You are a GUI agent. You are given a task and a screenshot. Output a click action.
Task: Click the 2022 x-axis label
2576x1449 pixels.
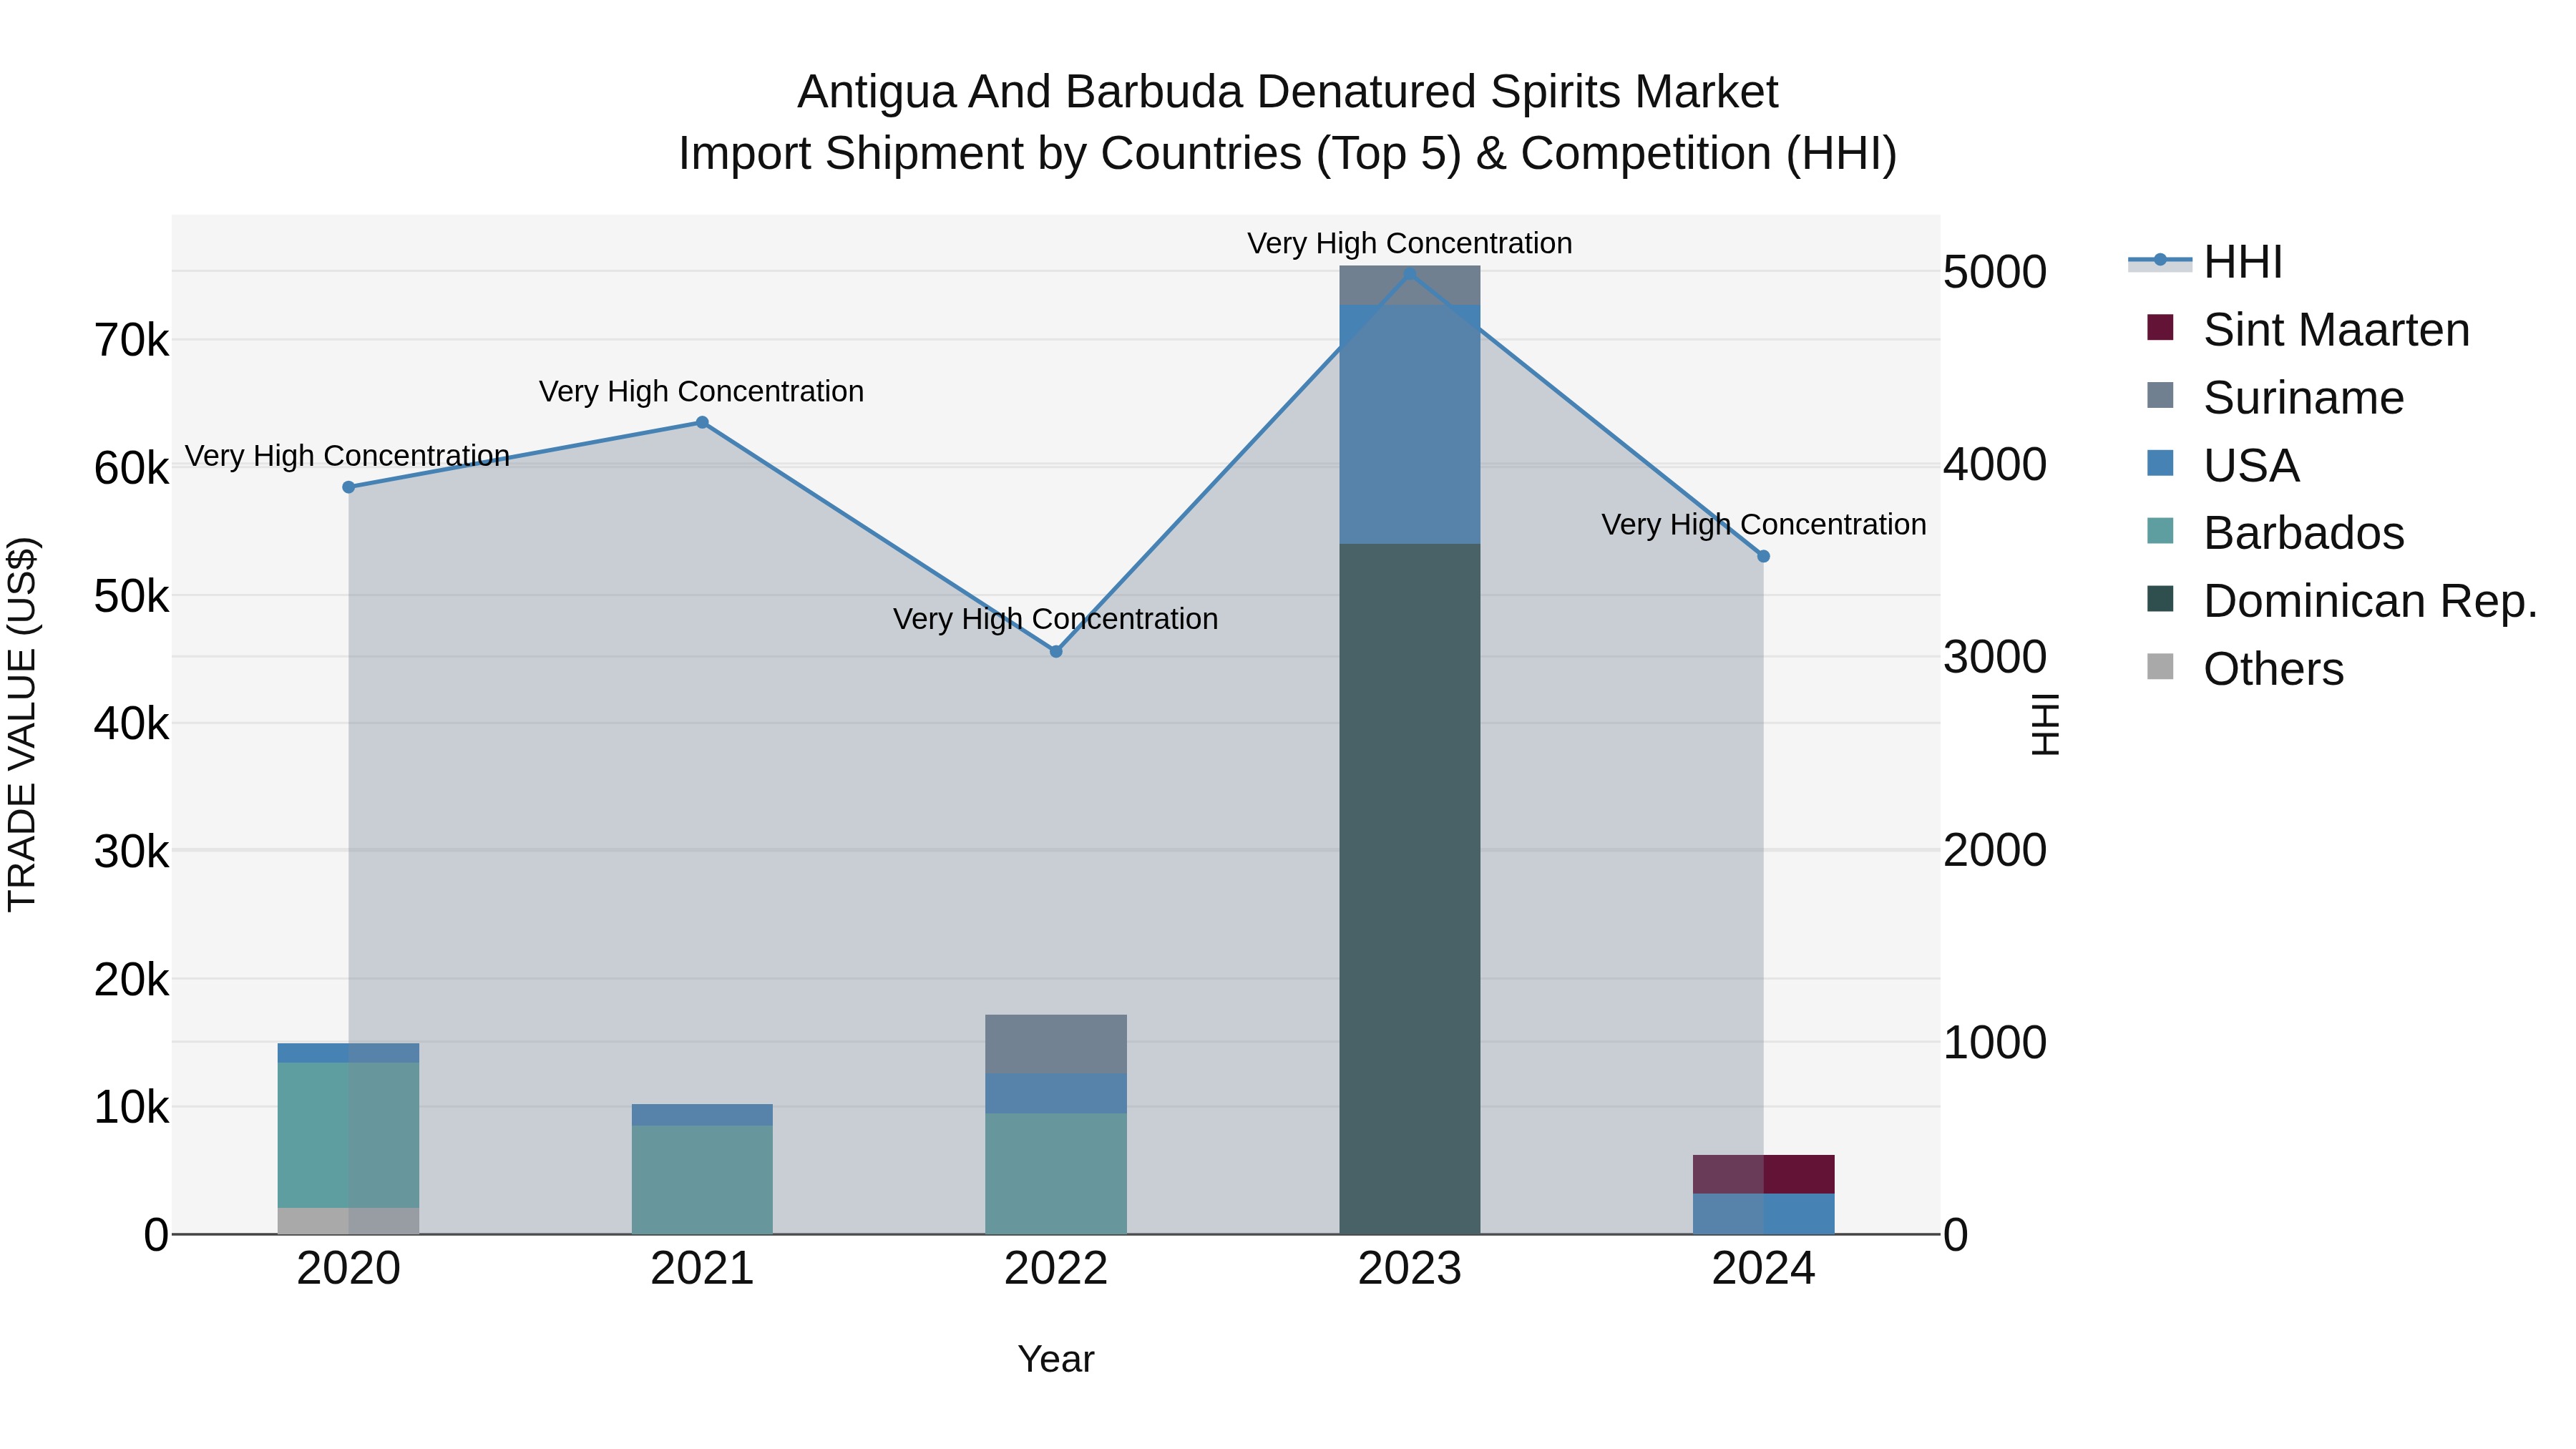click(1056, 1269)
